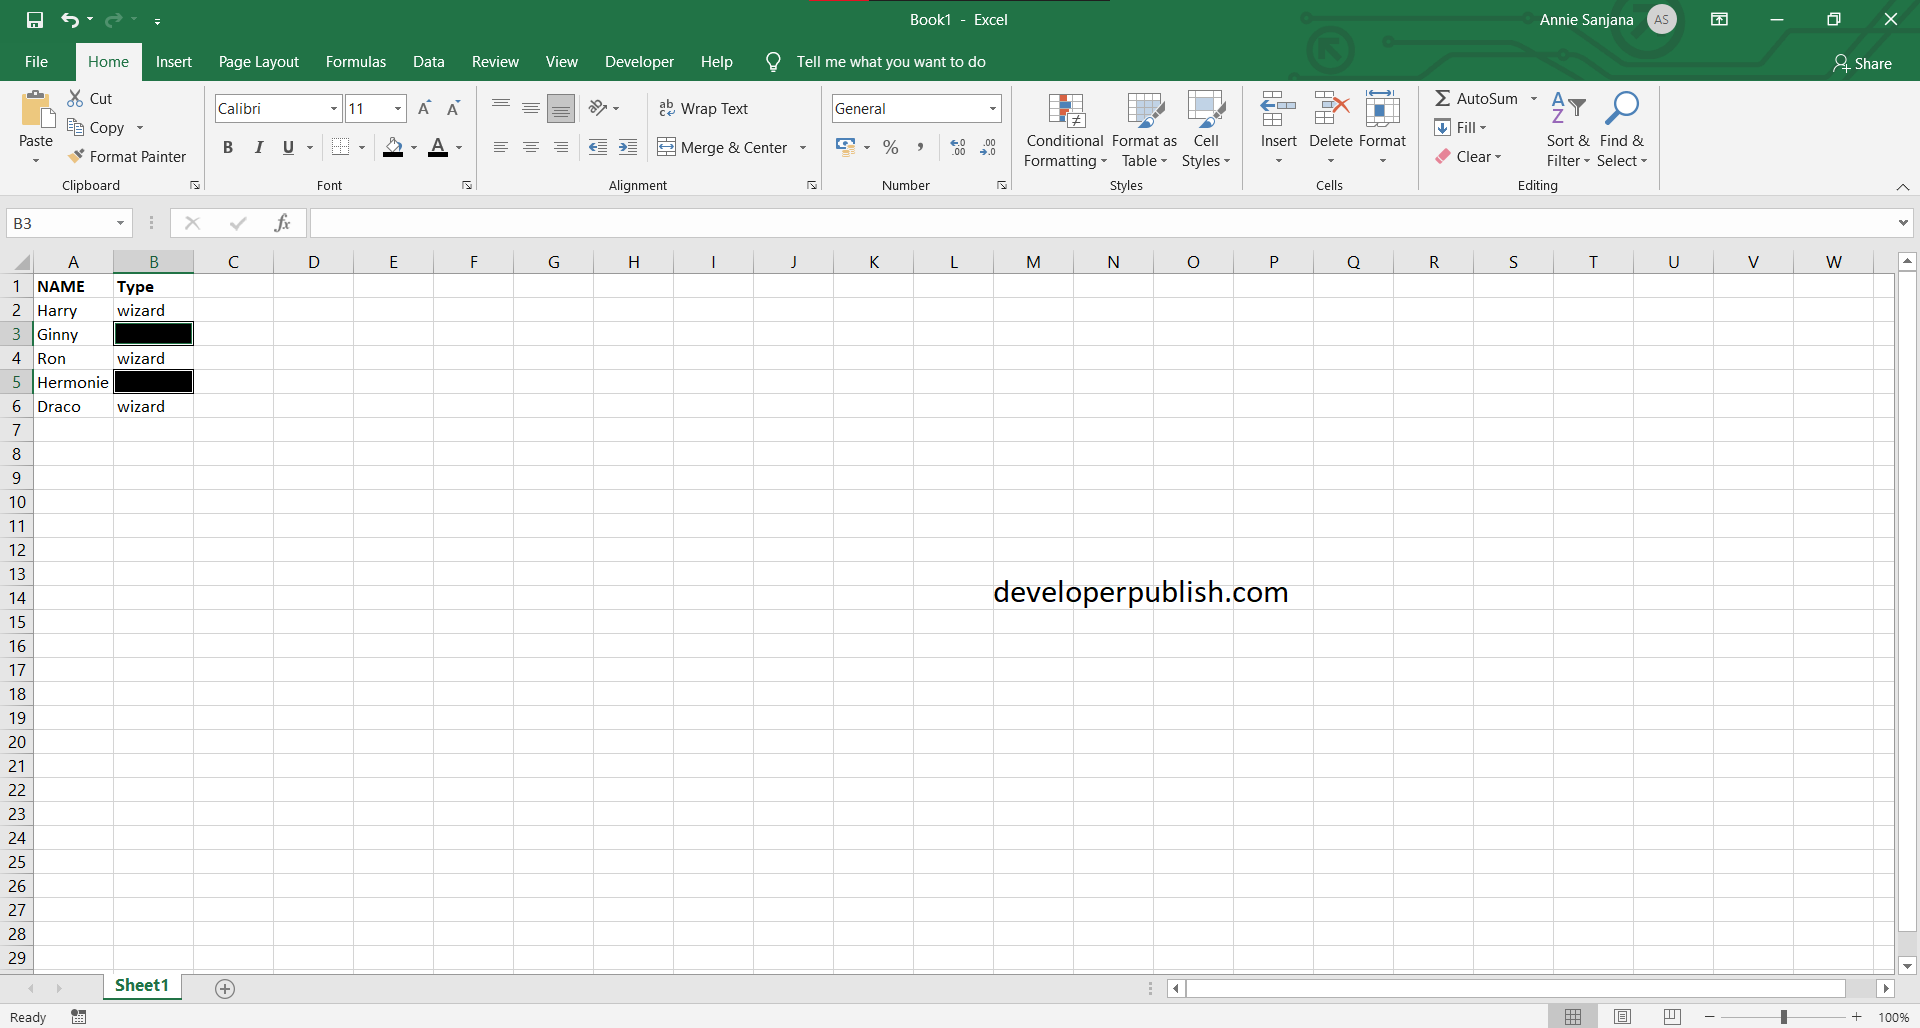Click the Orientation text angle icon
1920x1028 pixels.
[598, 108]
